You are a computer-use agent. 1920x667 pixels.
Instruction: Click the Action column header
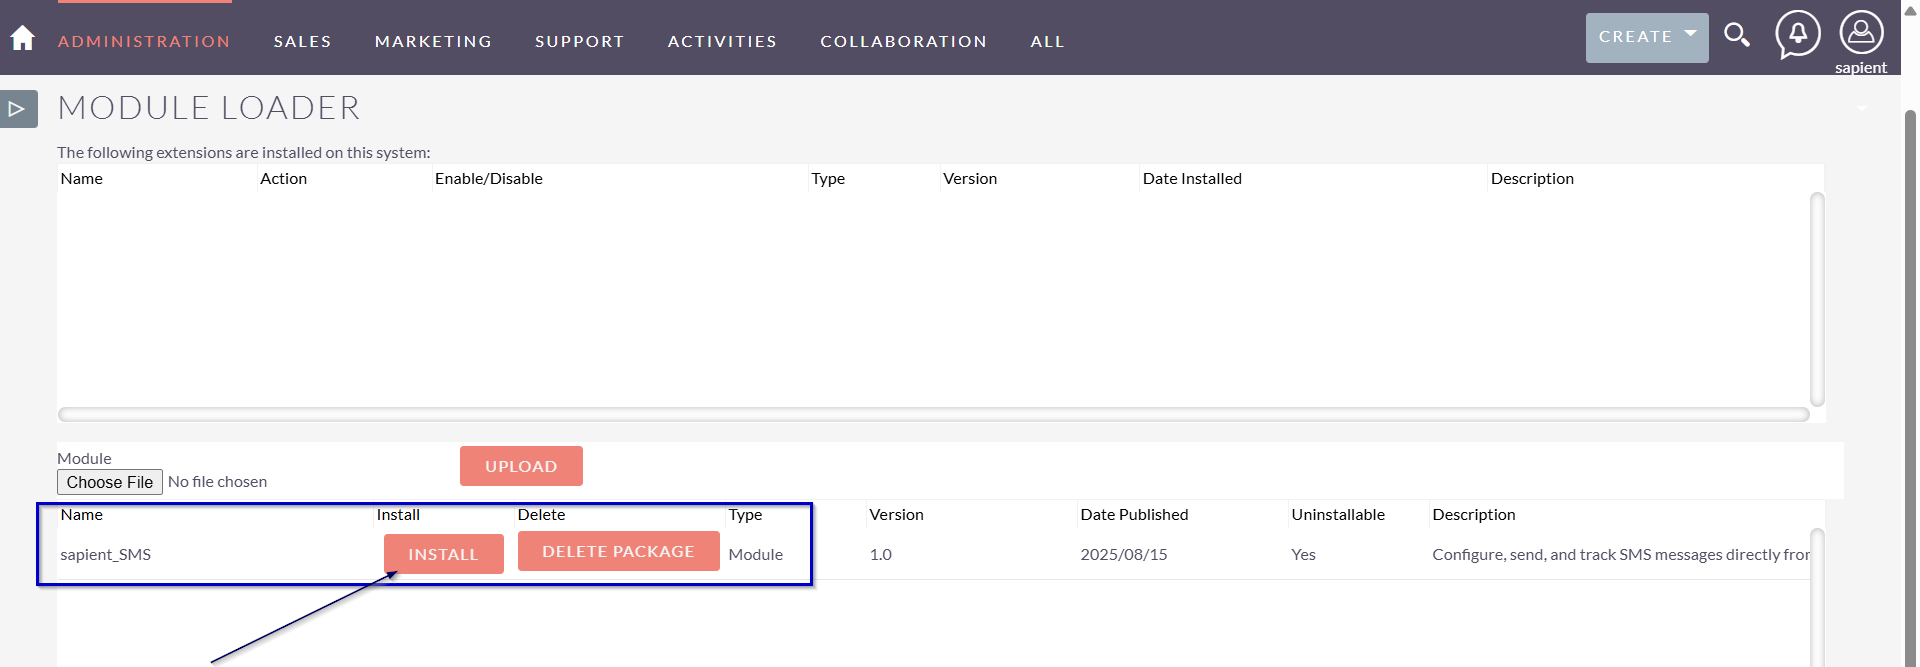point(284,179)
